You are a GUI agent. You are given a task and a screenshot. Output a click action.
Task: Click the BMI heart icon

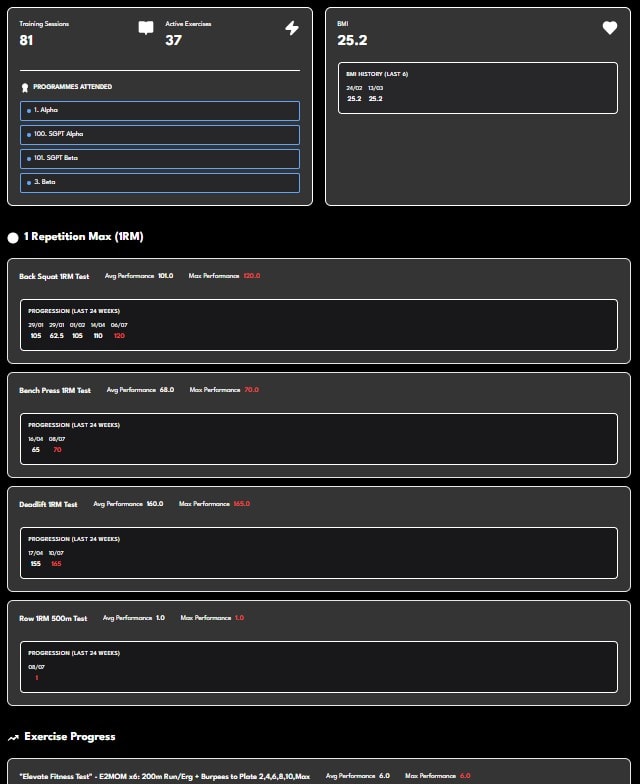610,28
